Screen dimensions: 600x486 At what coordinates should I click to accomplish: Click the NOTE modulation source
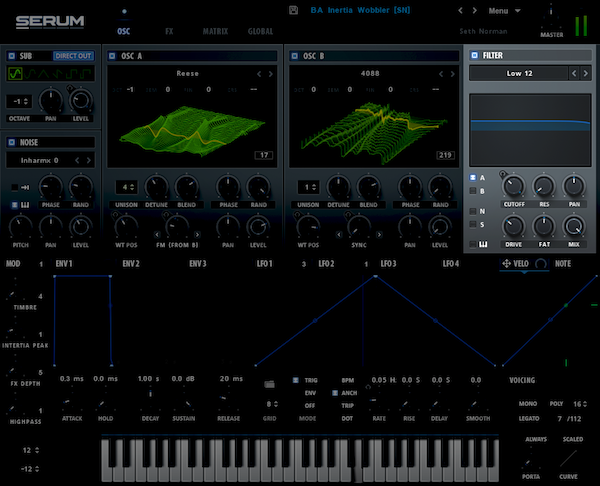pyautogui.click(x=563, y=264)
